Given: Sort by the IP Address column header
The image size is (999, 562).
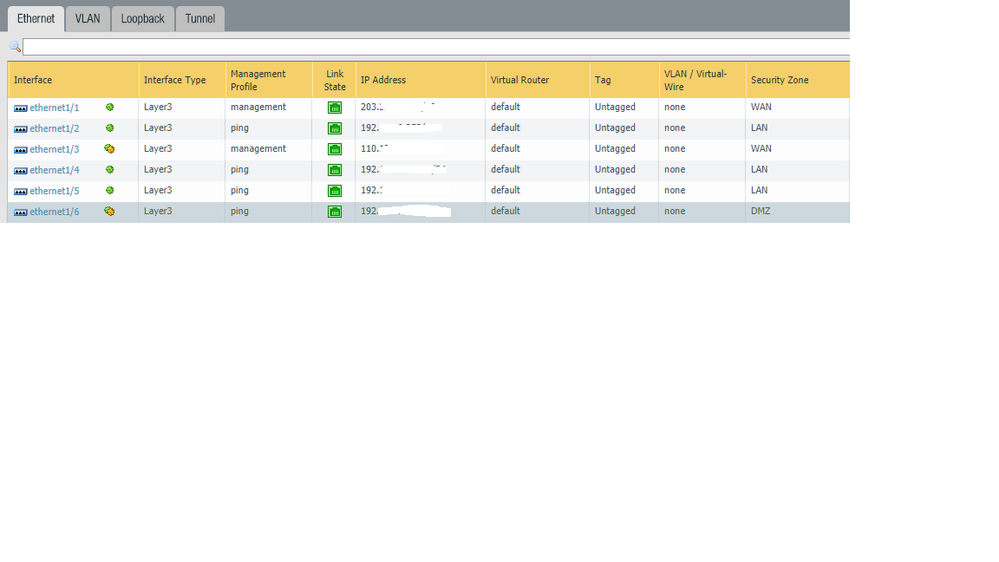Looking at the screenshot, I should pyautogui.click(x=420, y=80).
